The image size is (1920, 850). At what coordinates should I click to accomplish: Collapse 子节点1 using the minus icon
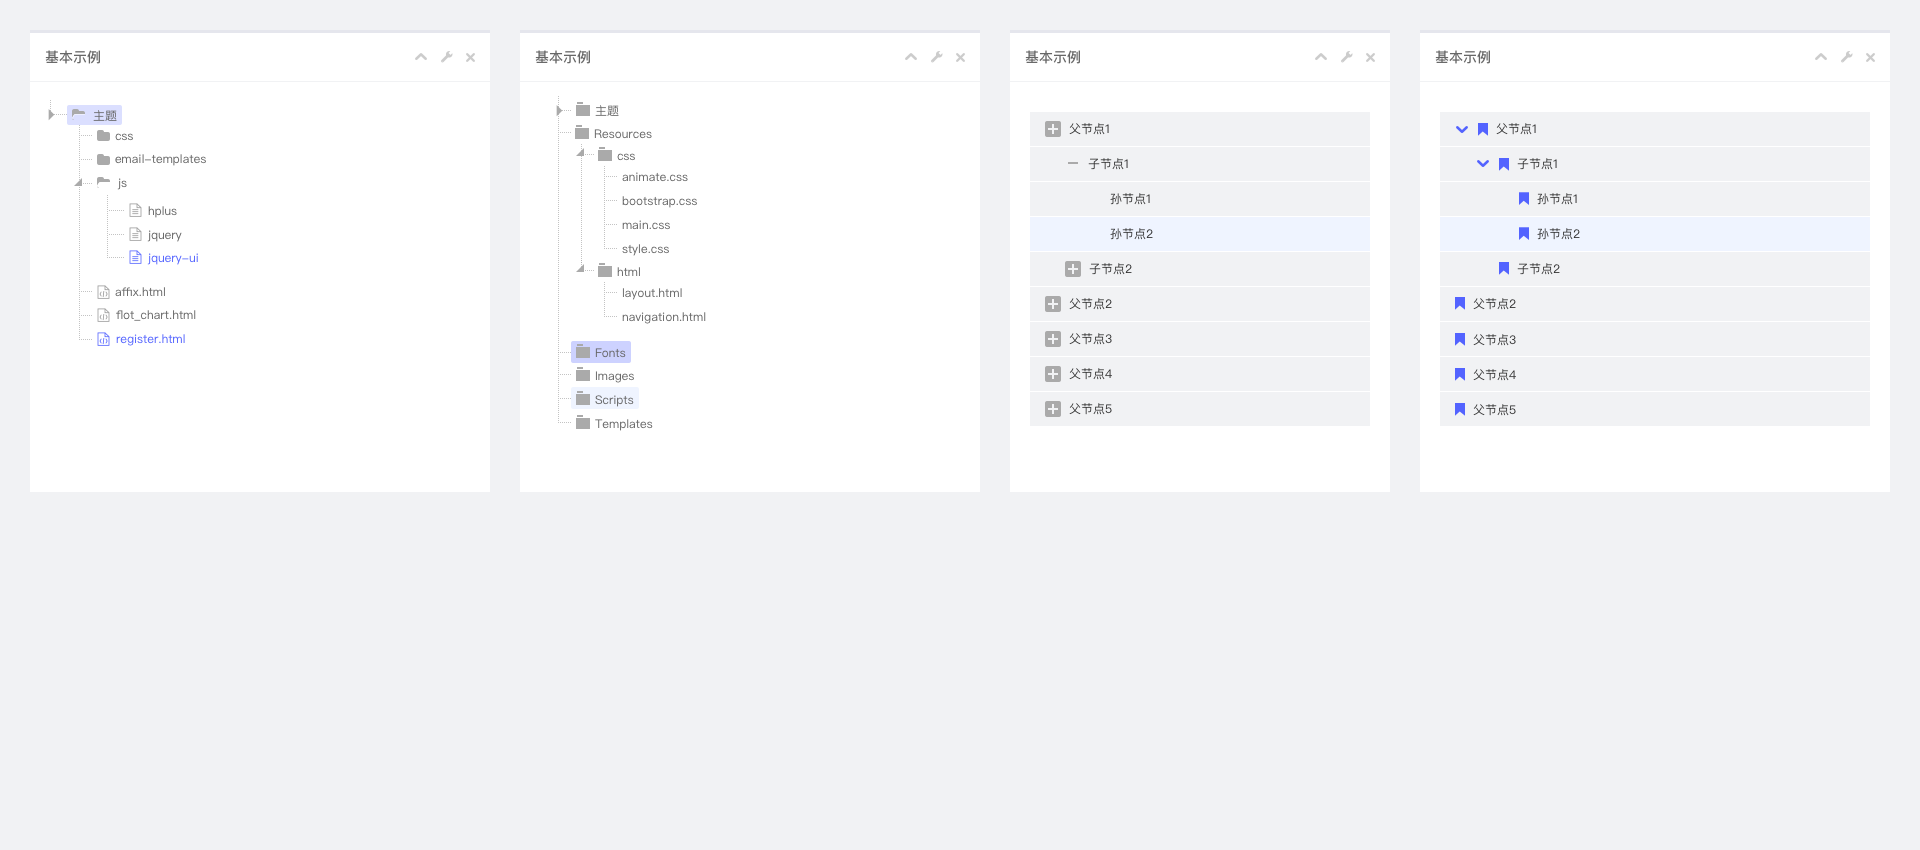pos(1073,164)
